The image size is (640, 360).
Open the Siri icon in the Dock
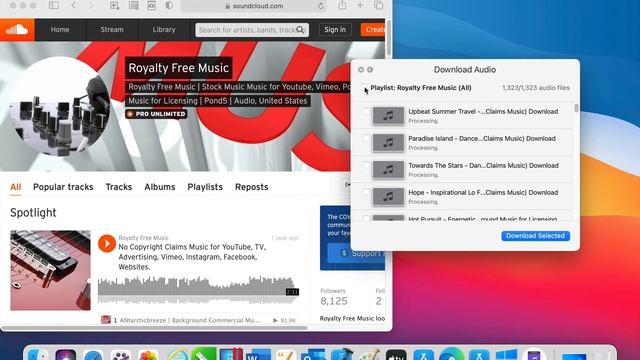click(x=66, y=355)
